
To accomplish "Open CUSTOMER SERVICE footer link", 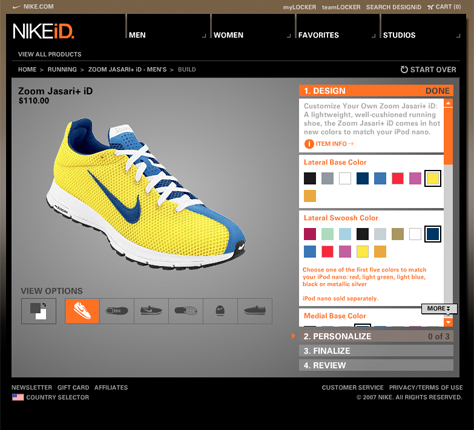I will (353, 387).
